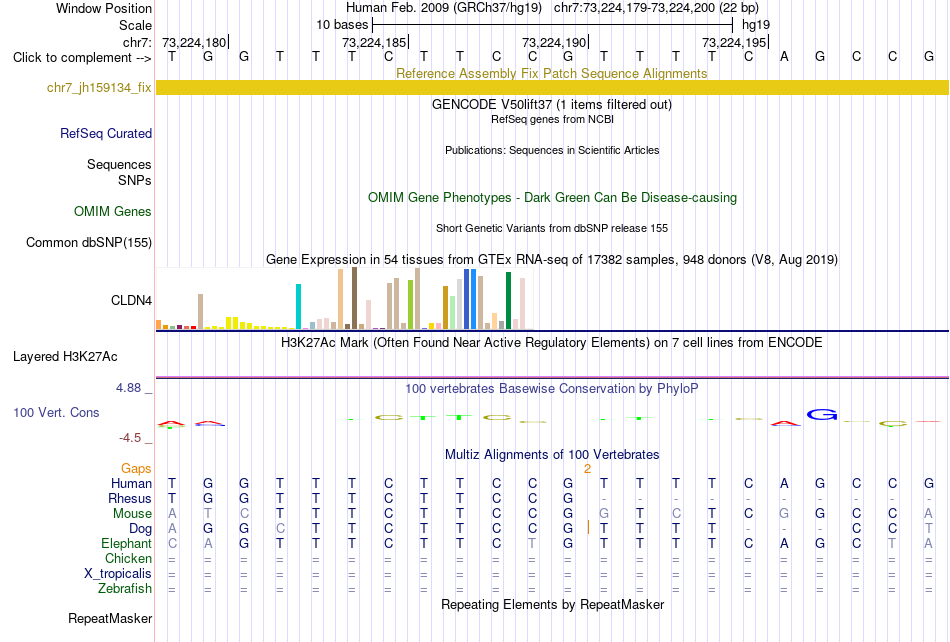Click the dark green bar in GTEx chart
950x642 pixels.
pyautogui.click(x=508, y=301)
